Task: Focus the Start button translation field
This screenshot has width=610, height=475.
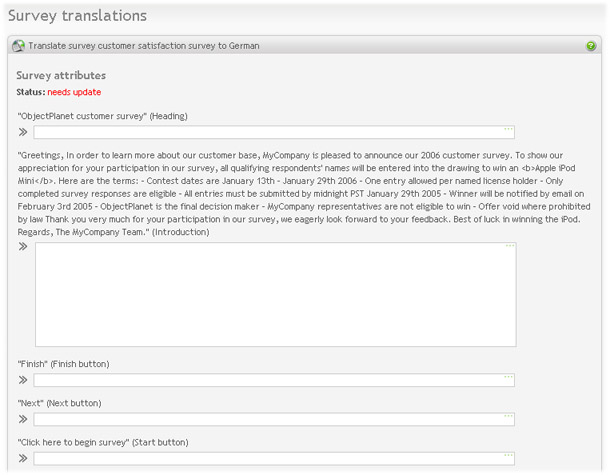Action: pyautogui.click(x=274, y=459)
